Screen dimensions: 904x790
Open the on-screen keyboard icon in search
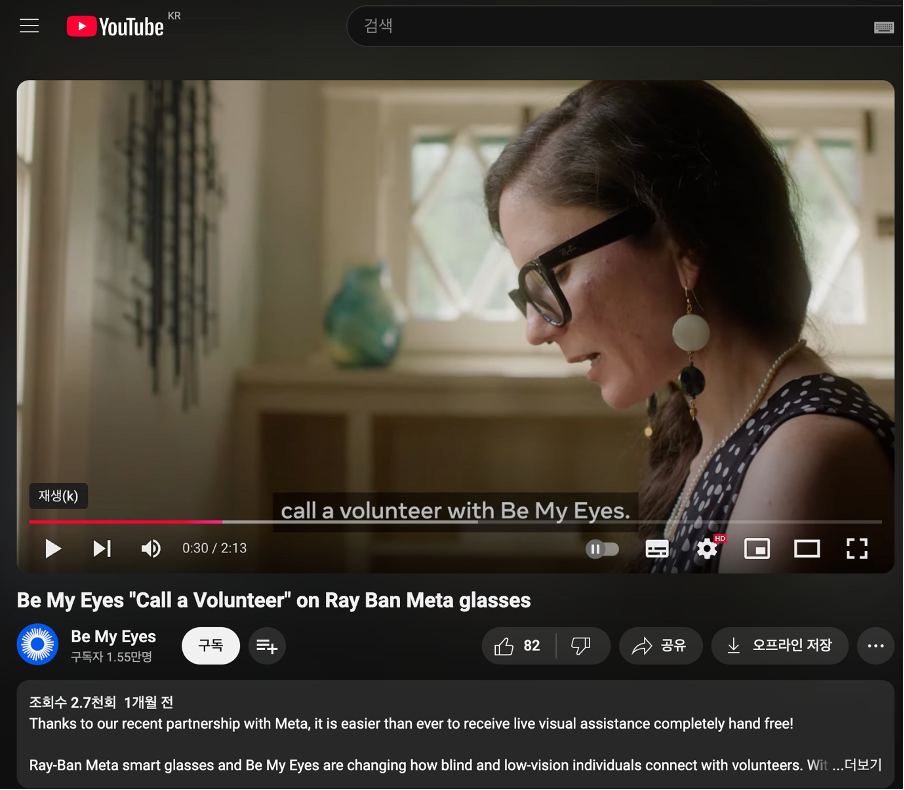coord(883,27)
